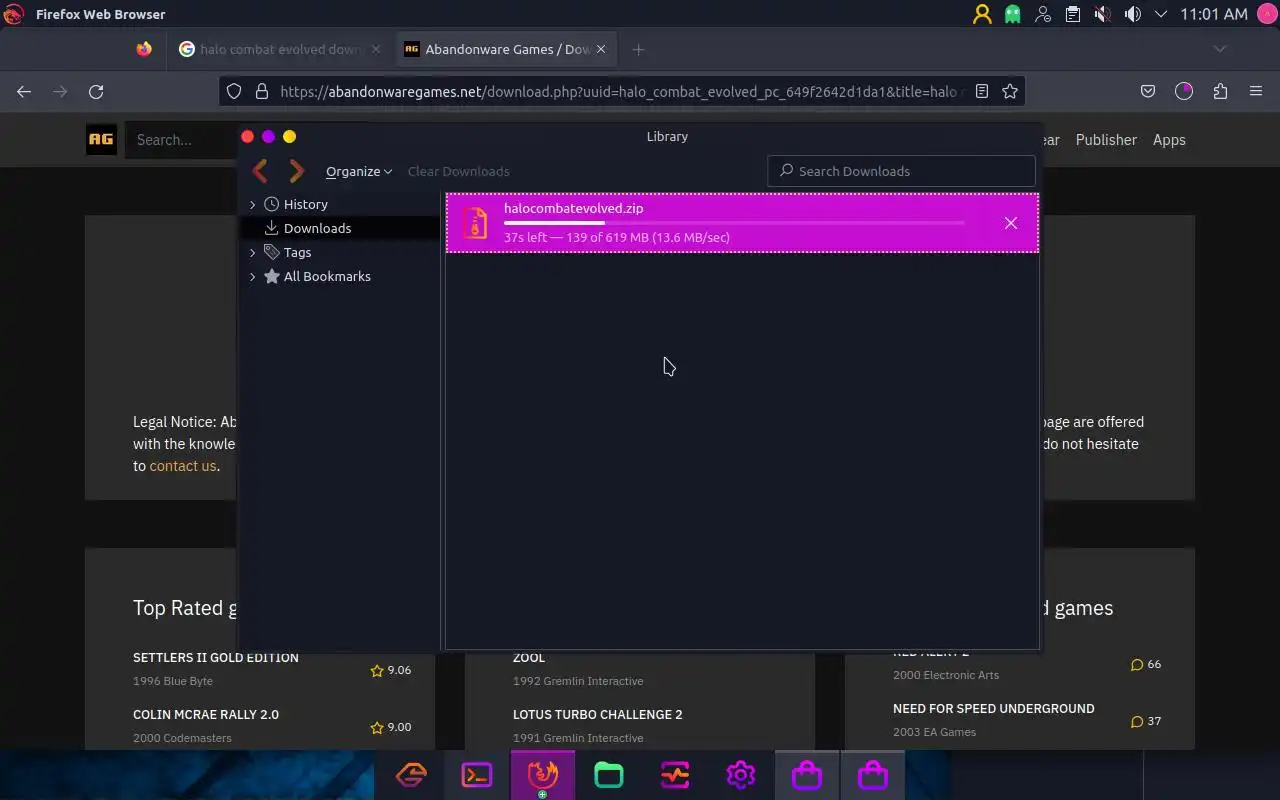
Task: Click the Firefox icon in the dock
Action: tap(543, 775)
